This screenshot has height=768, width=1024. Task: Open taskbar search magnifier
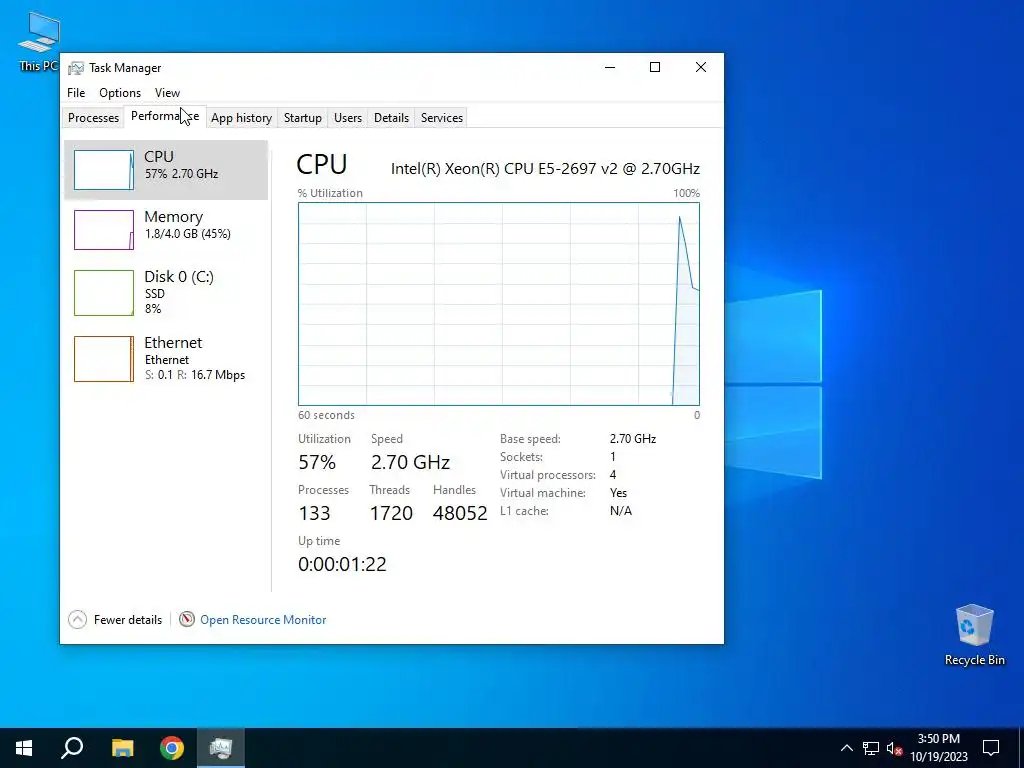click(72, 748)
